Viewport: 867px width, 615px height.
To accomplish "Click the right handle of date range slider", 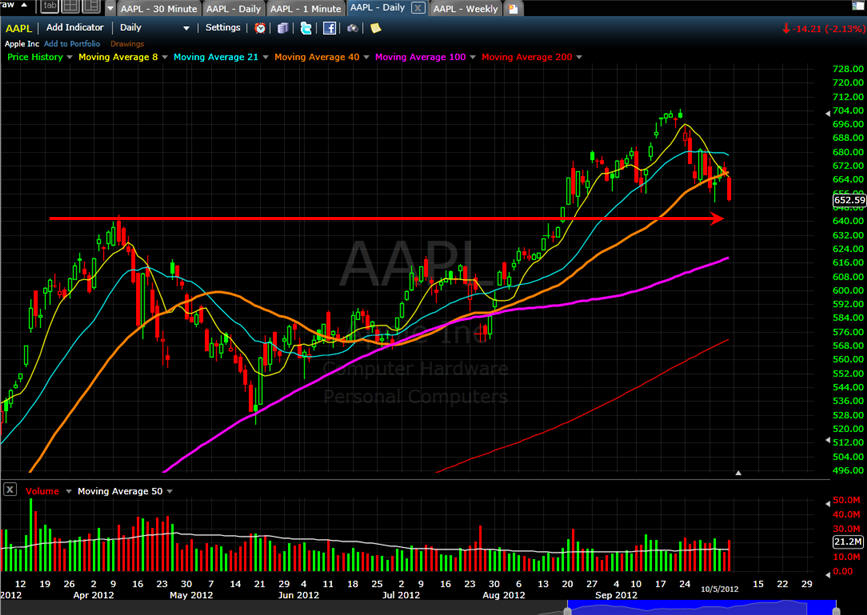I will [x=837, y=609].
